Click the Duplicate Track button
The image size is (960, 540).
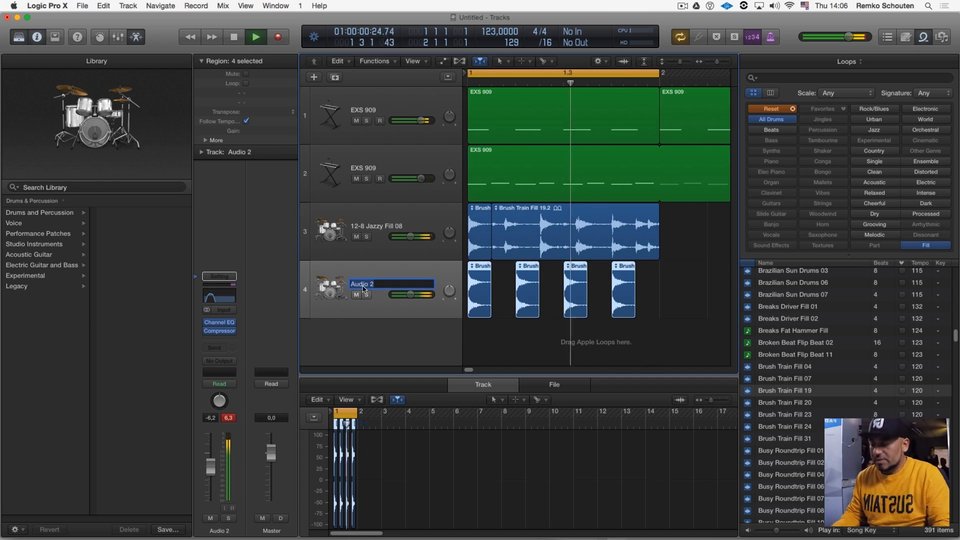pos(335,77)
